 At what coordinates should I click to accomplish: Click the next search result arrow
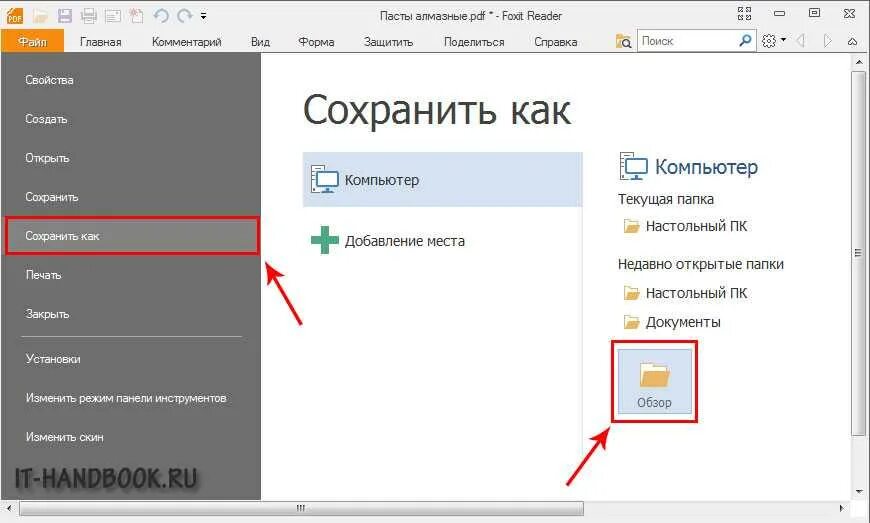tap(827, 41)
